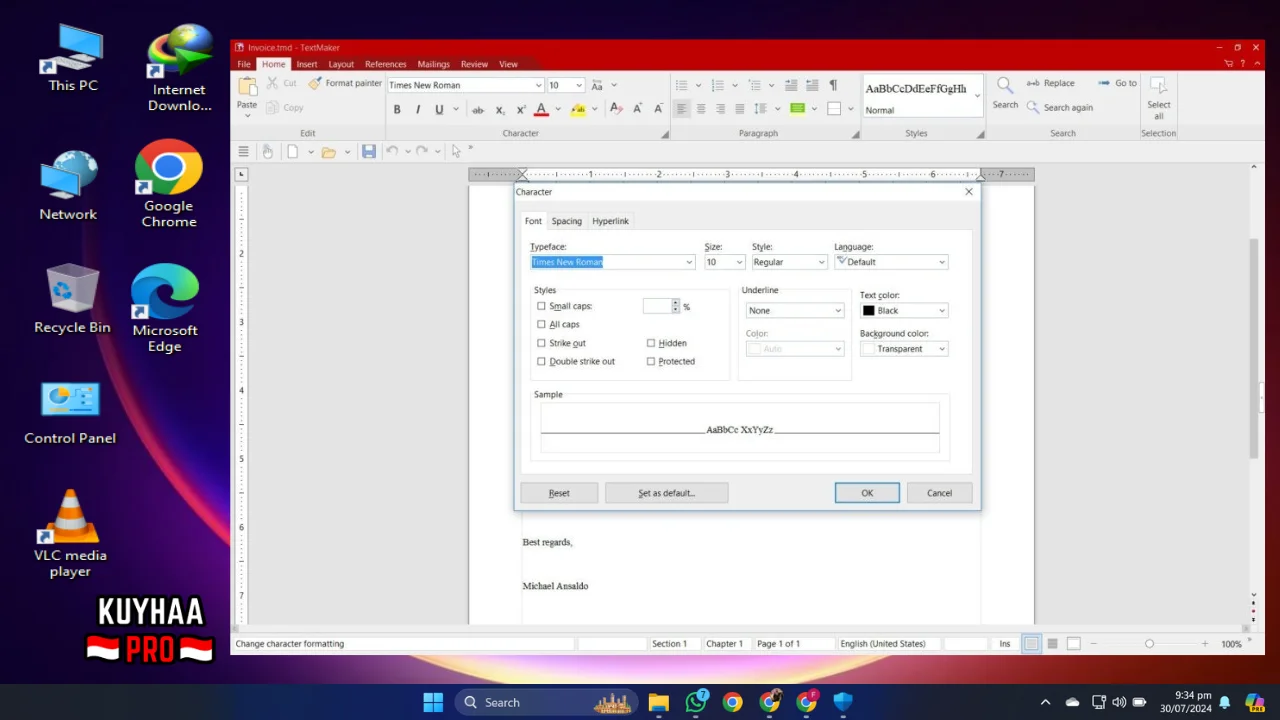Click the Underline icon in the ribbon

click(438, 110)
